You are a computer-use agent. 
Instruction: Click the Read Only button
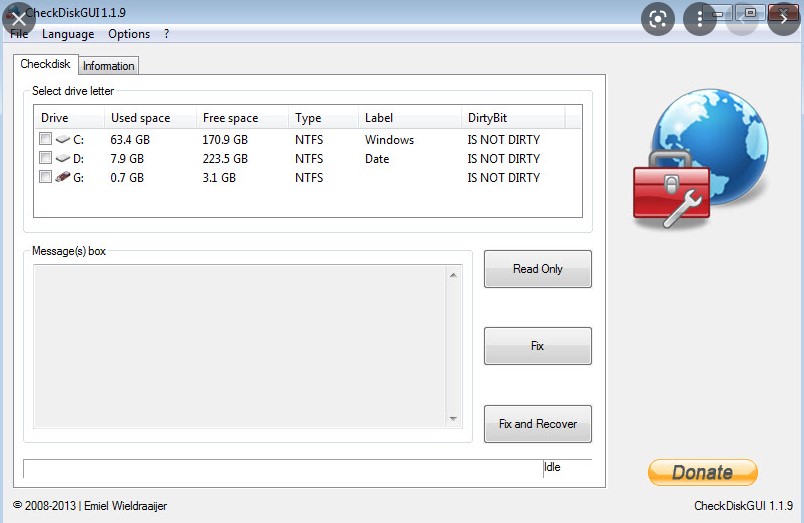pos(538,269)
